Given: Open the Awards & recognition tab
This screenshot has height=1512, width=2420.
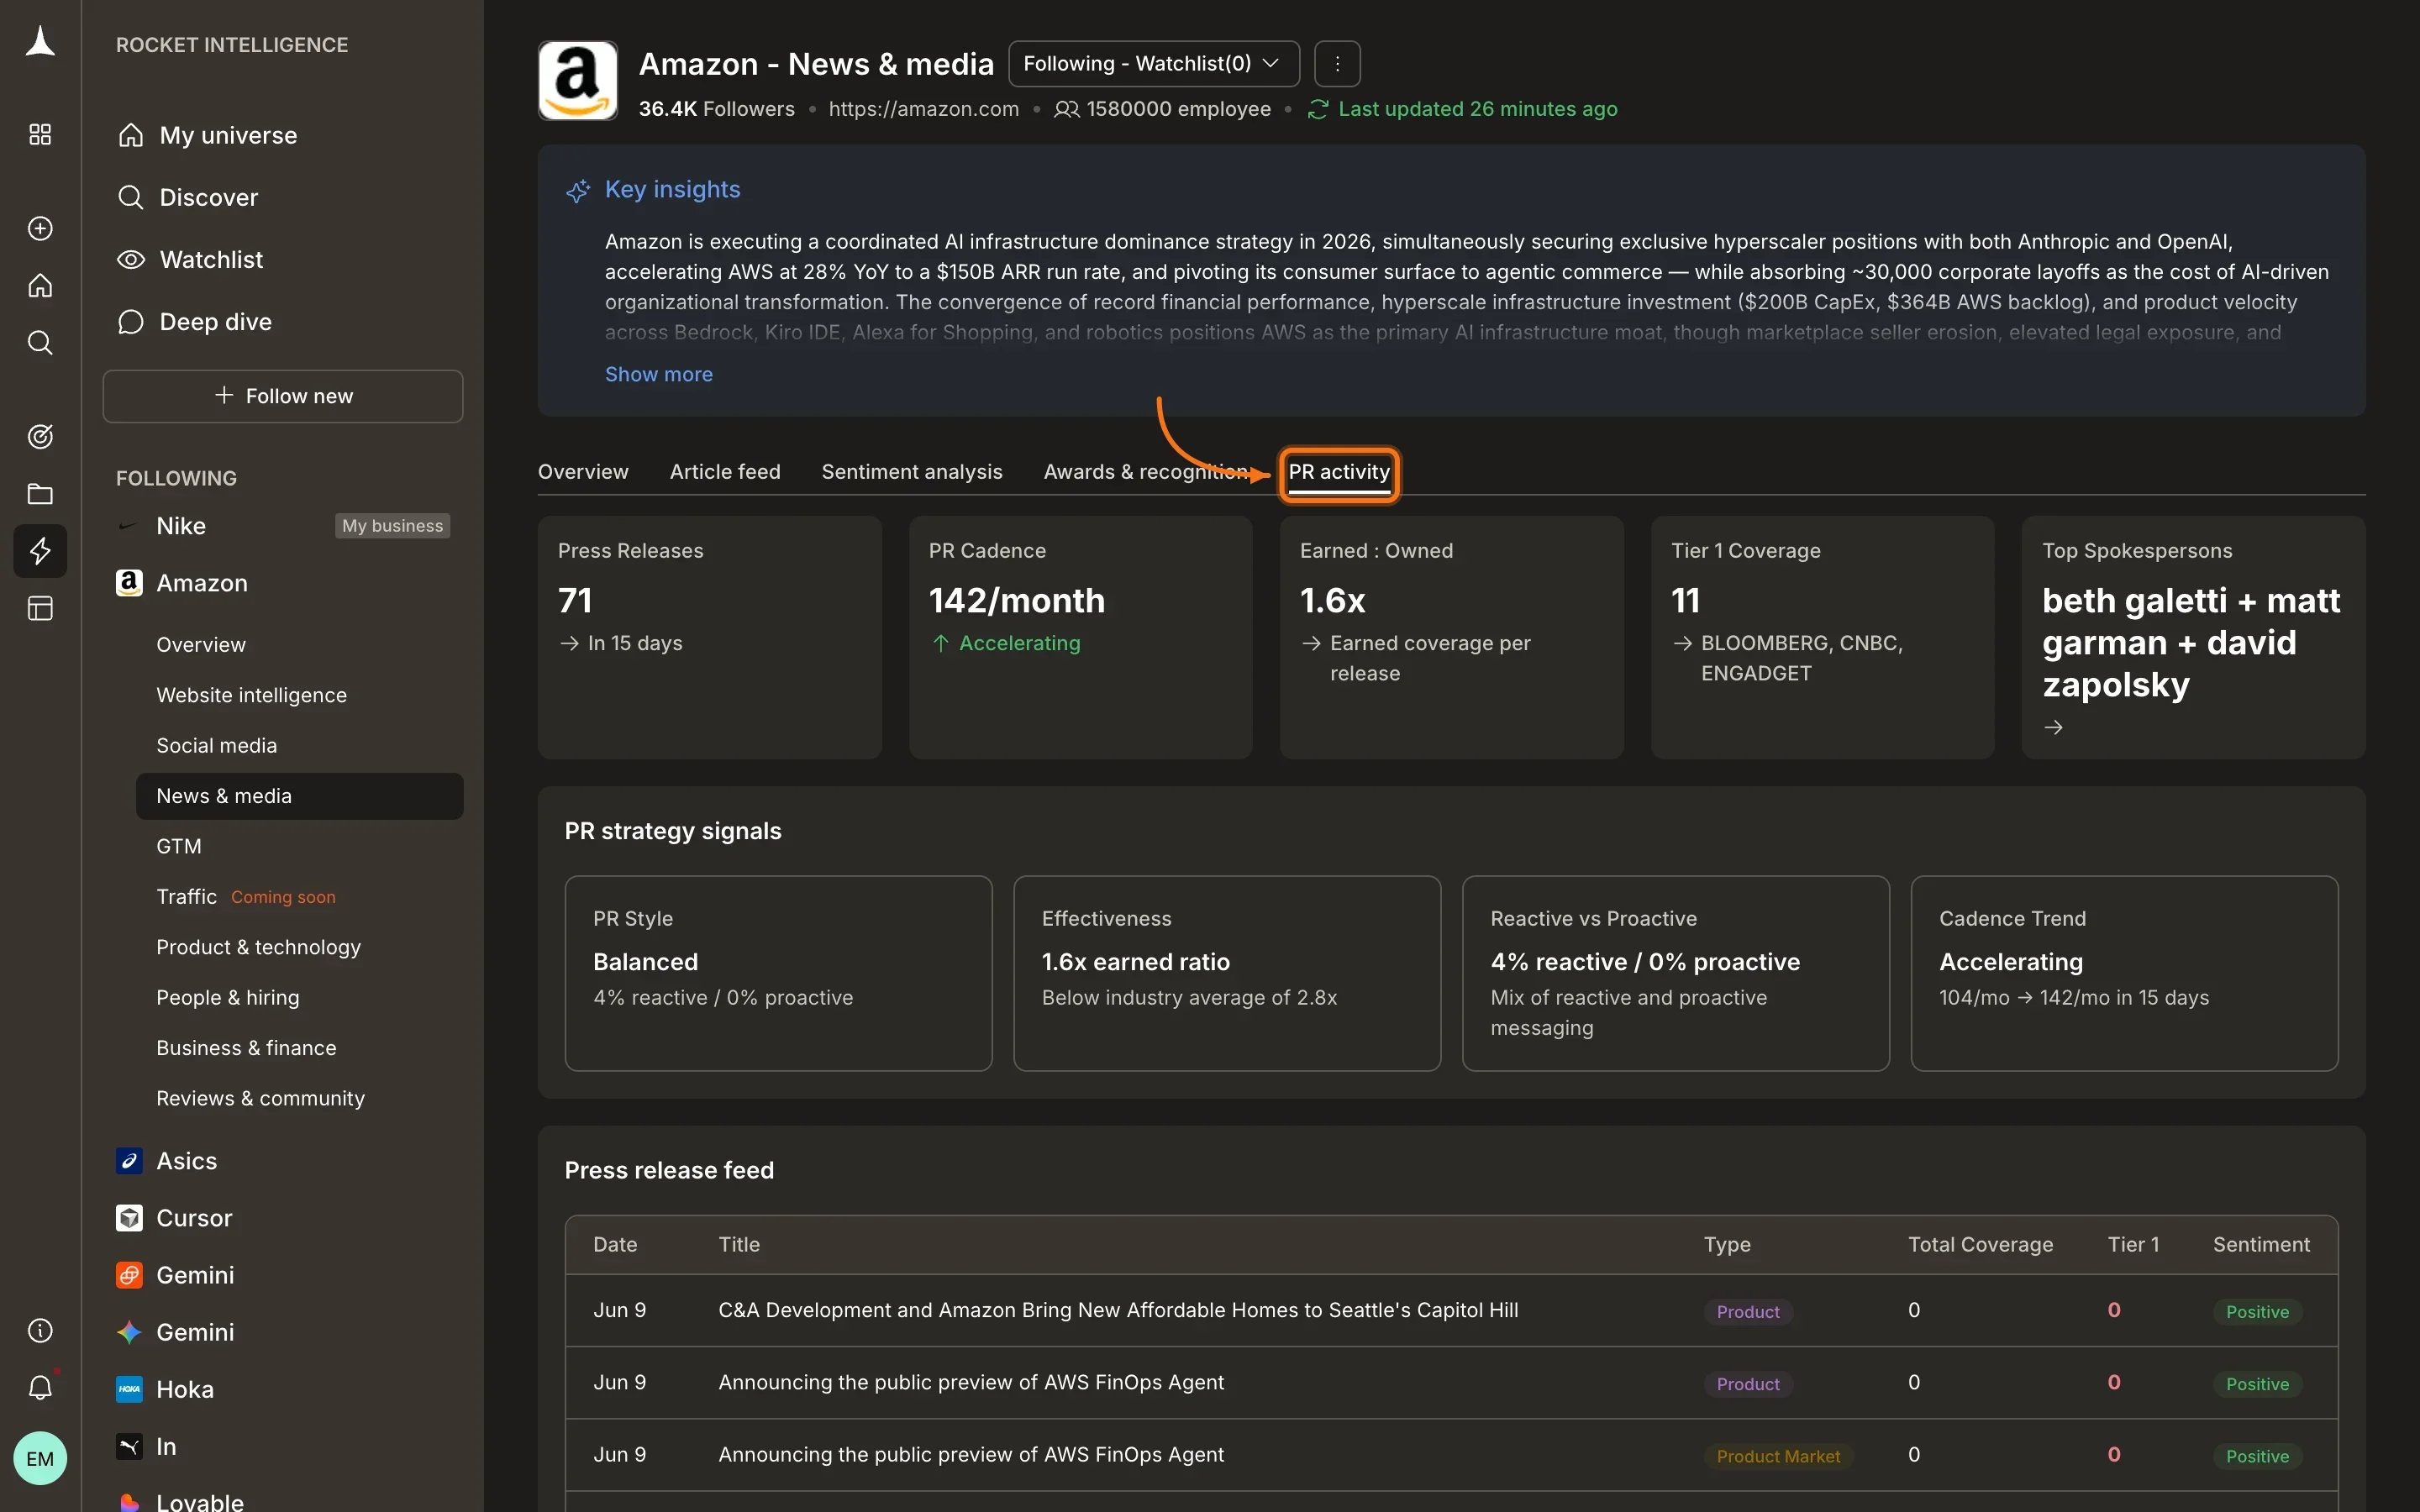Looking at the screenshot, I should pyautogui.click(x=1146, y=472).
